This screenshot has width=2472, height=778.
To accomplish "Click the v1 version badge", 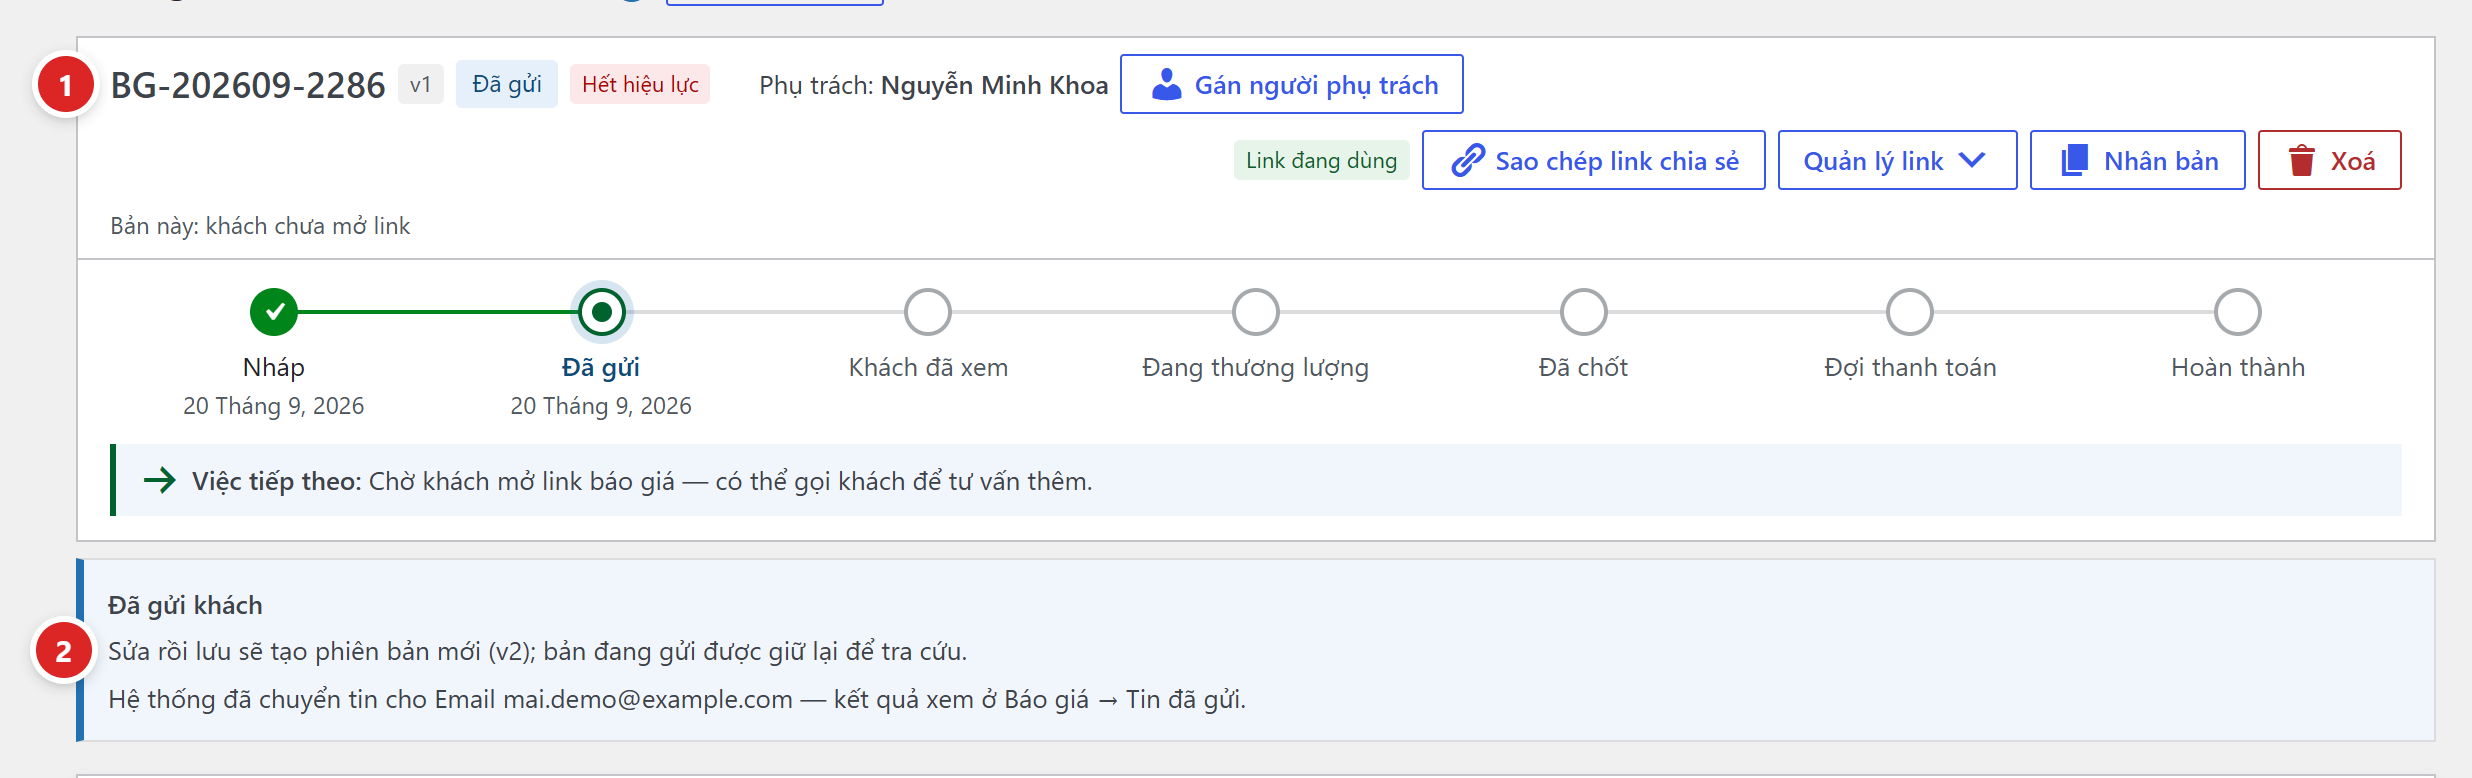I will [x=421, y=84].
